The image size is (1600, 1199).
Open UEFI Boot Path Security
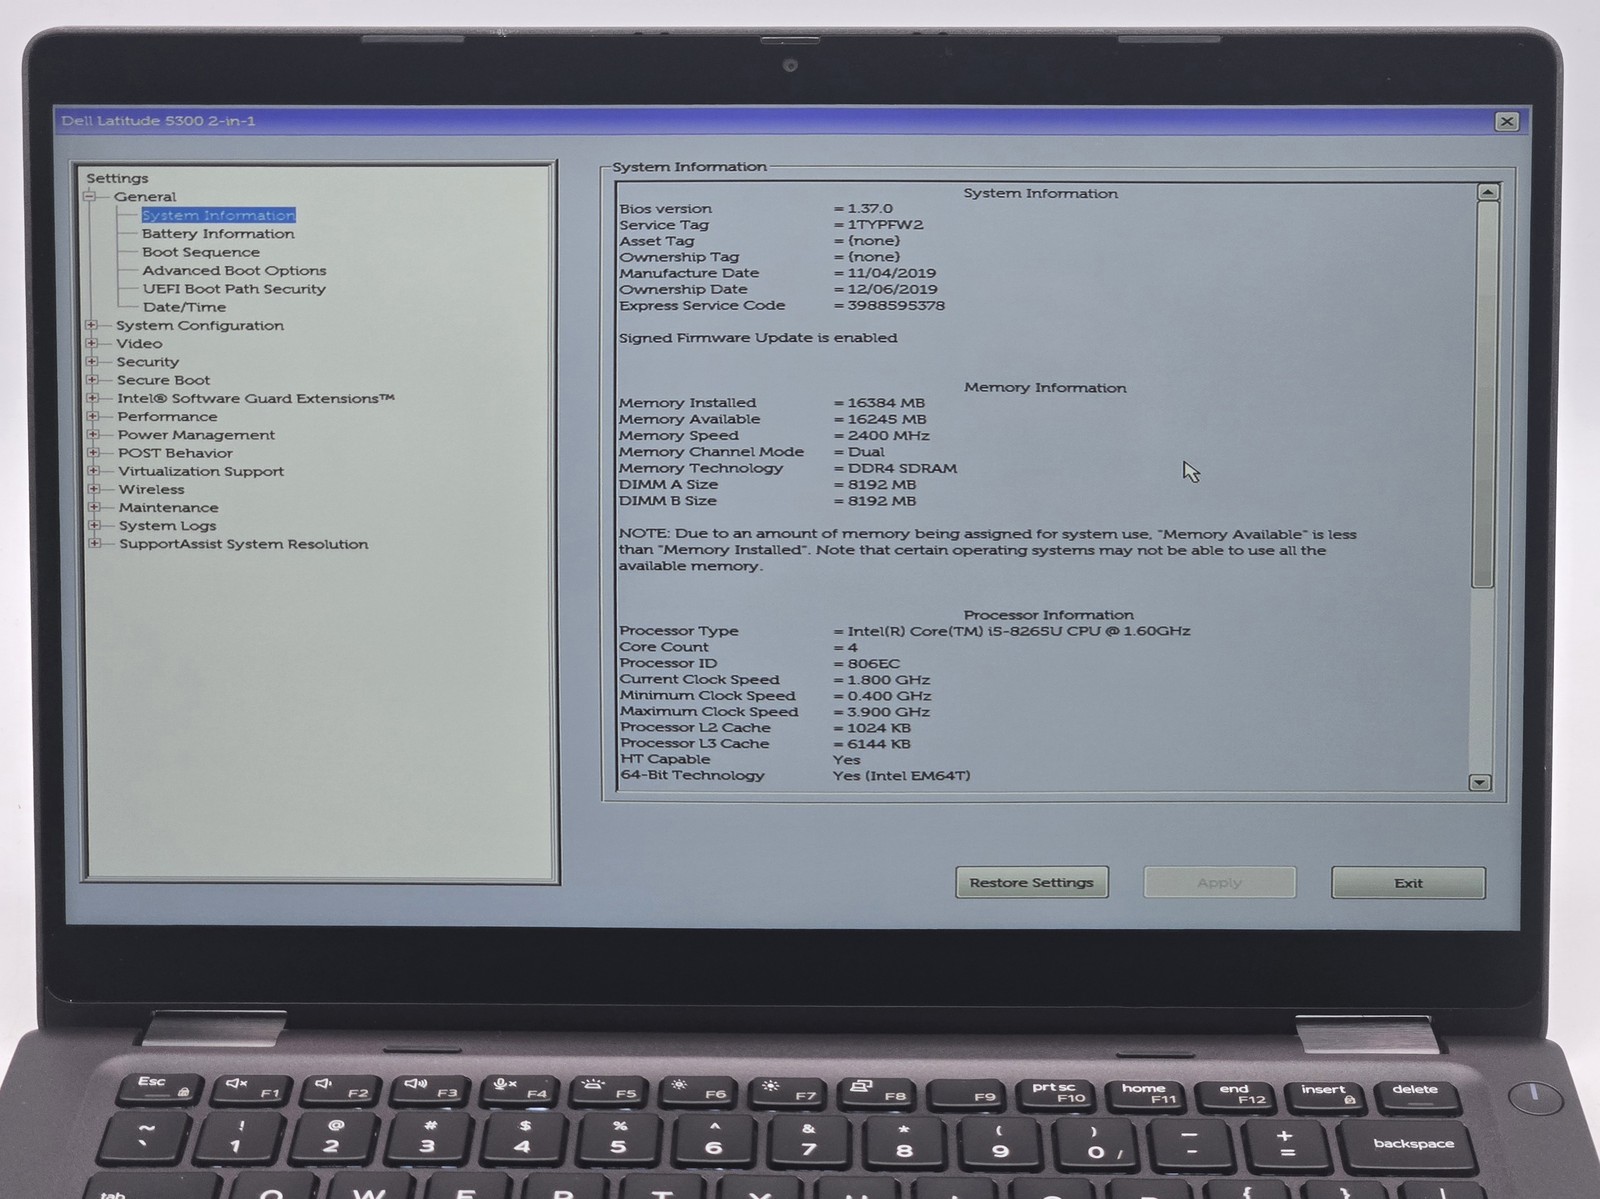tap(234, 289)
